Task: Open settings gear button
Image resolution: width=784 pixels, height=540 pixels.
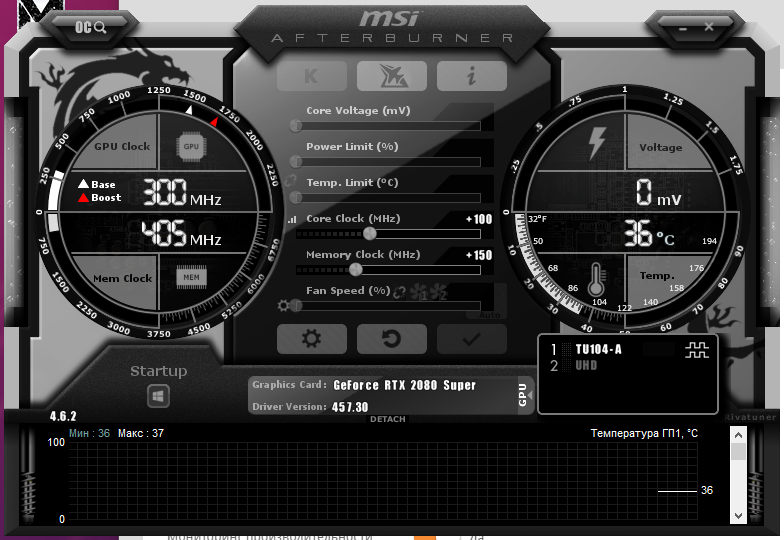Action: pyautogui.click(x=312, y=339)
